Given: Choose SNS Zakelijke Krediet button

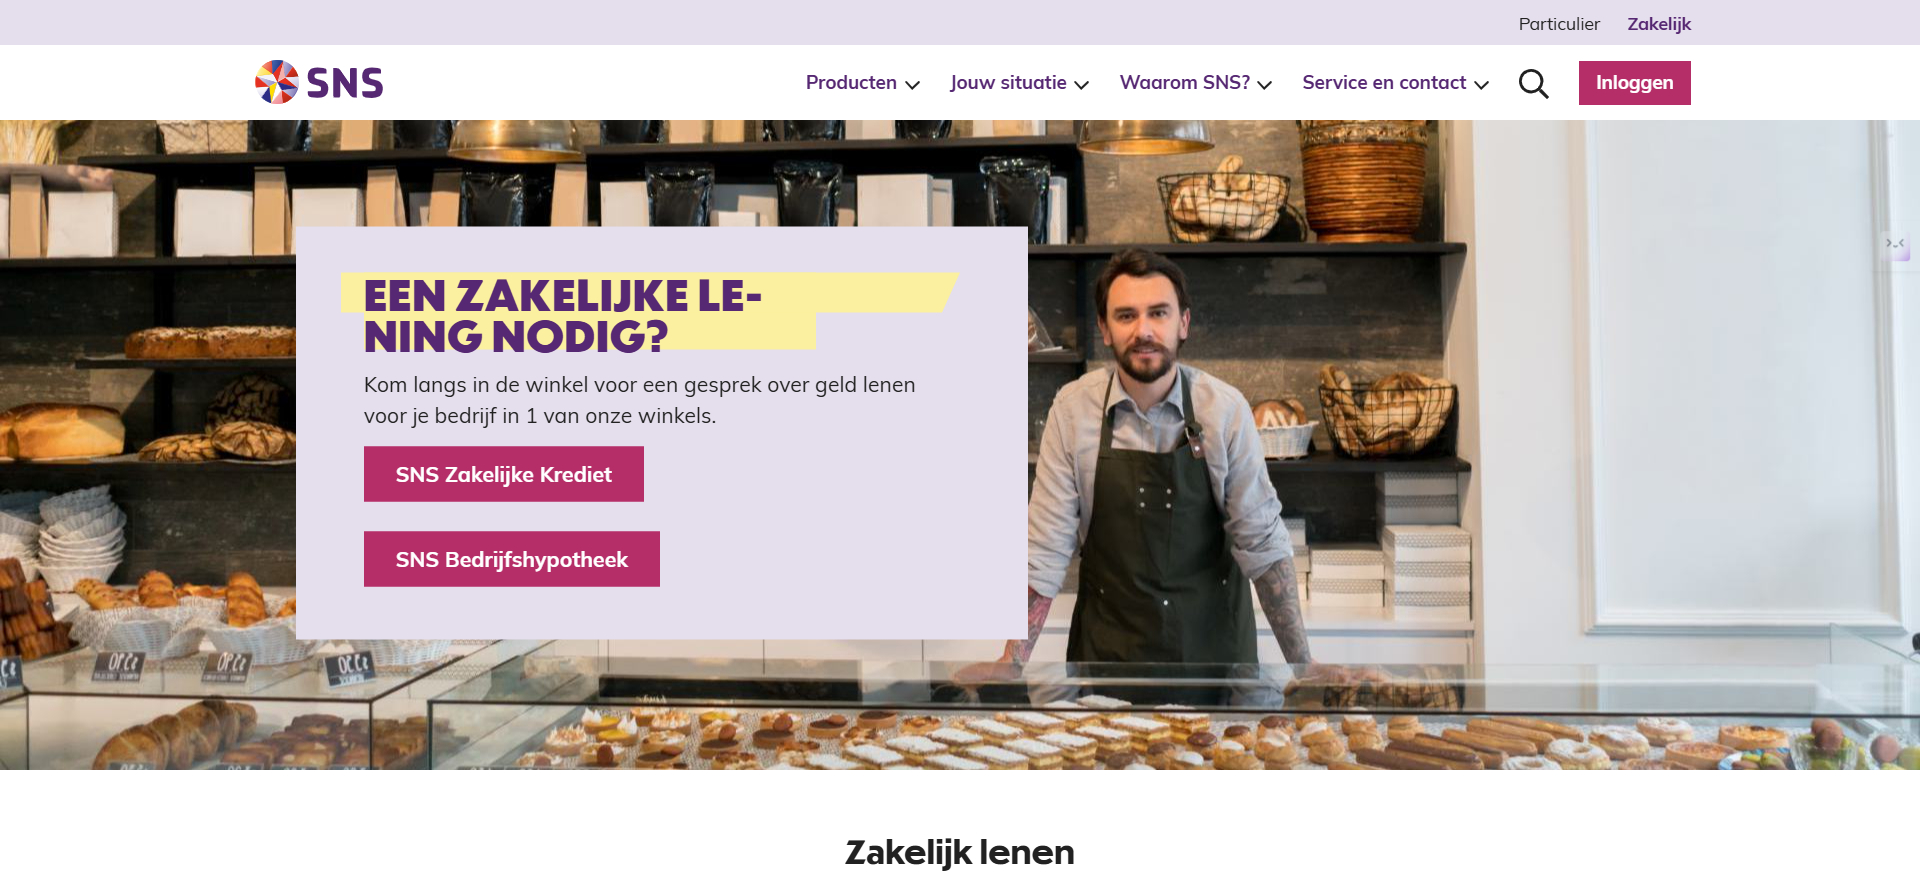Looking at the screenshot, I should click(504, 474).
